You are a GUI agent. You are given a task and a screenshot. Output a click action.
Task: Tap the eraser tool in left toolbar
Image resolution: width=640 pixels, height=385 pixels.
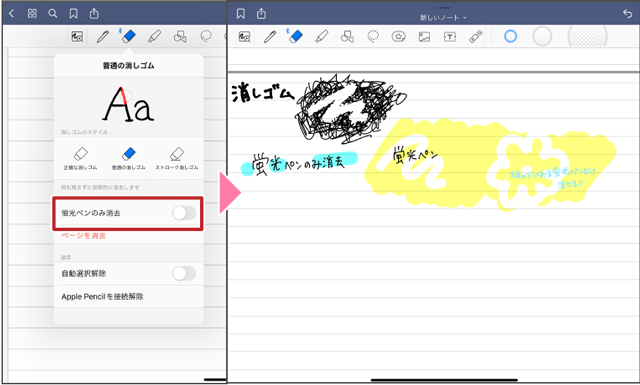pyautogui.click(x=128, y=36)
